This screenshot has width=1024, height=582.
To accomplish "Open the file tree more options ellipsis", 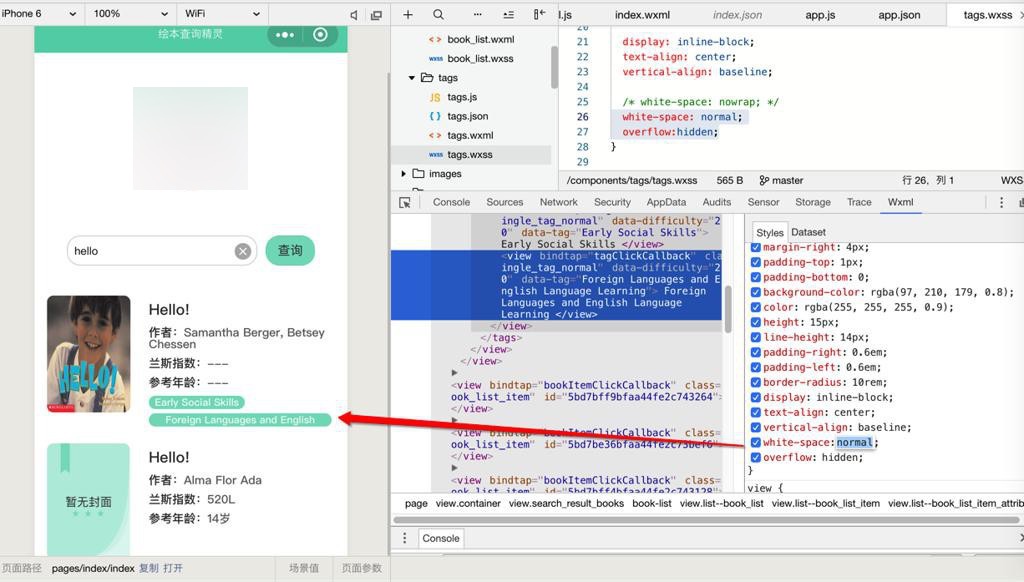I will (x=477, y=14).
